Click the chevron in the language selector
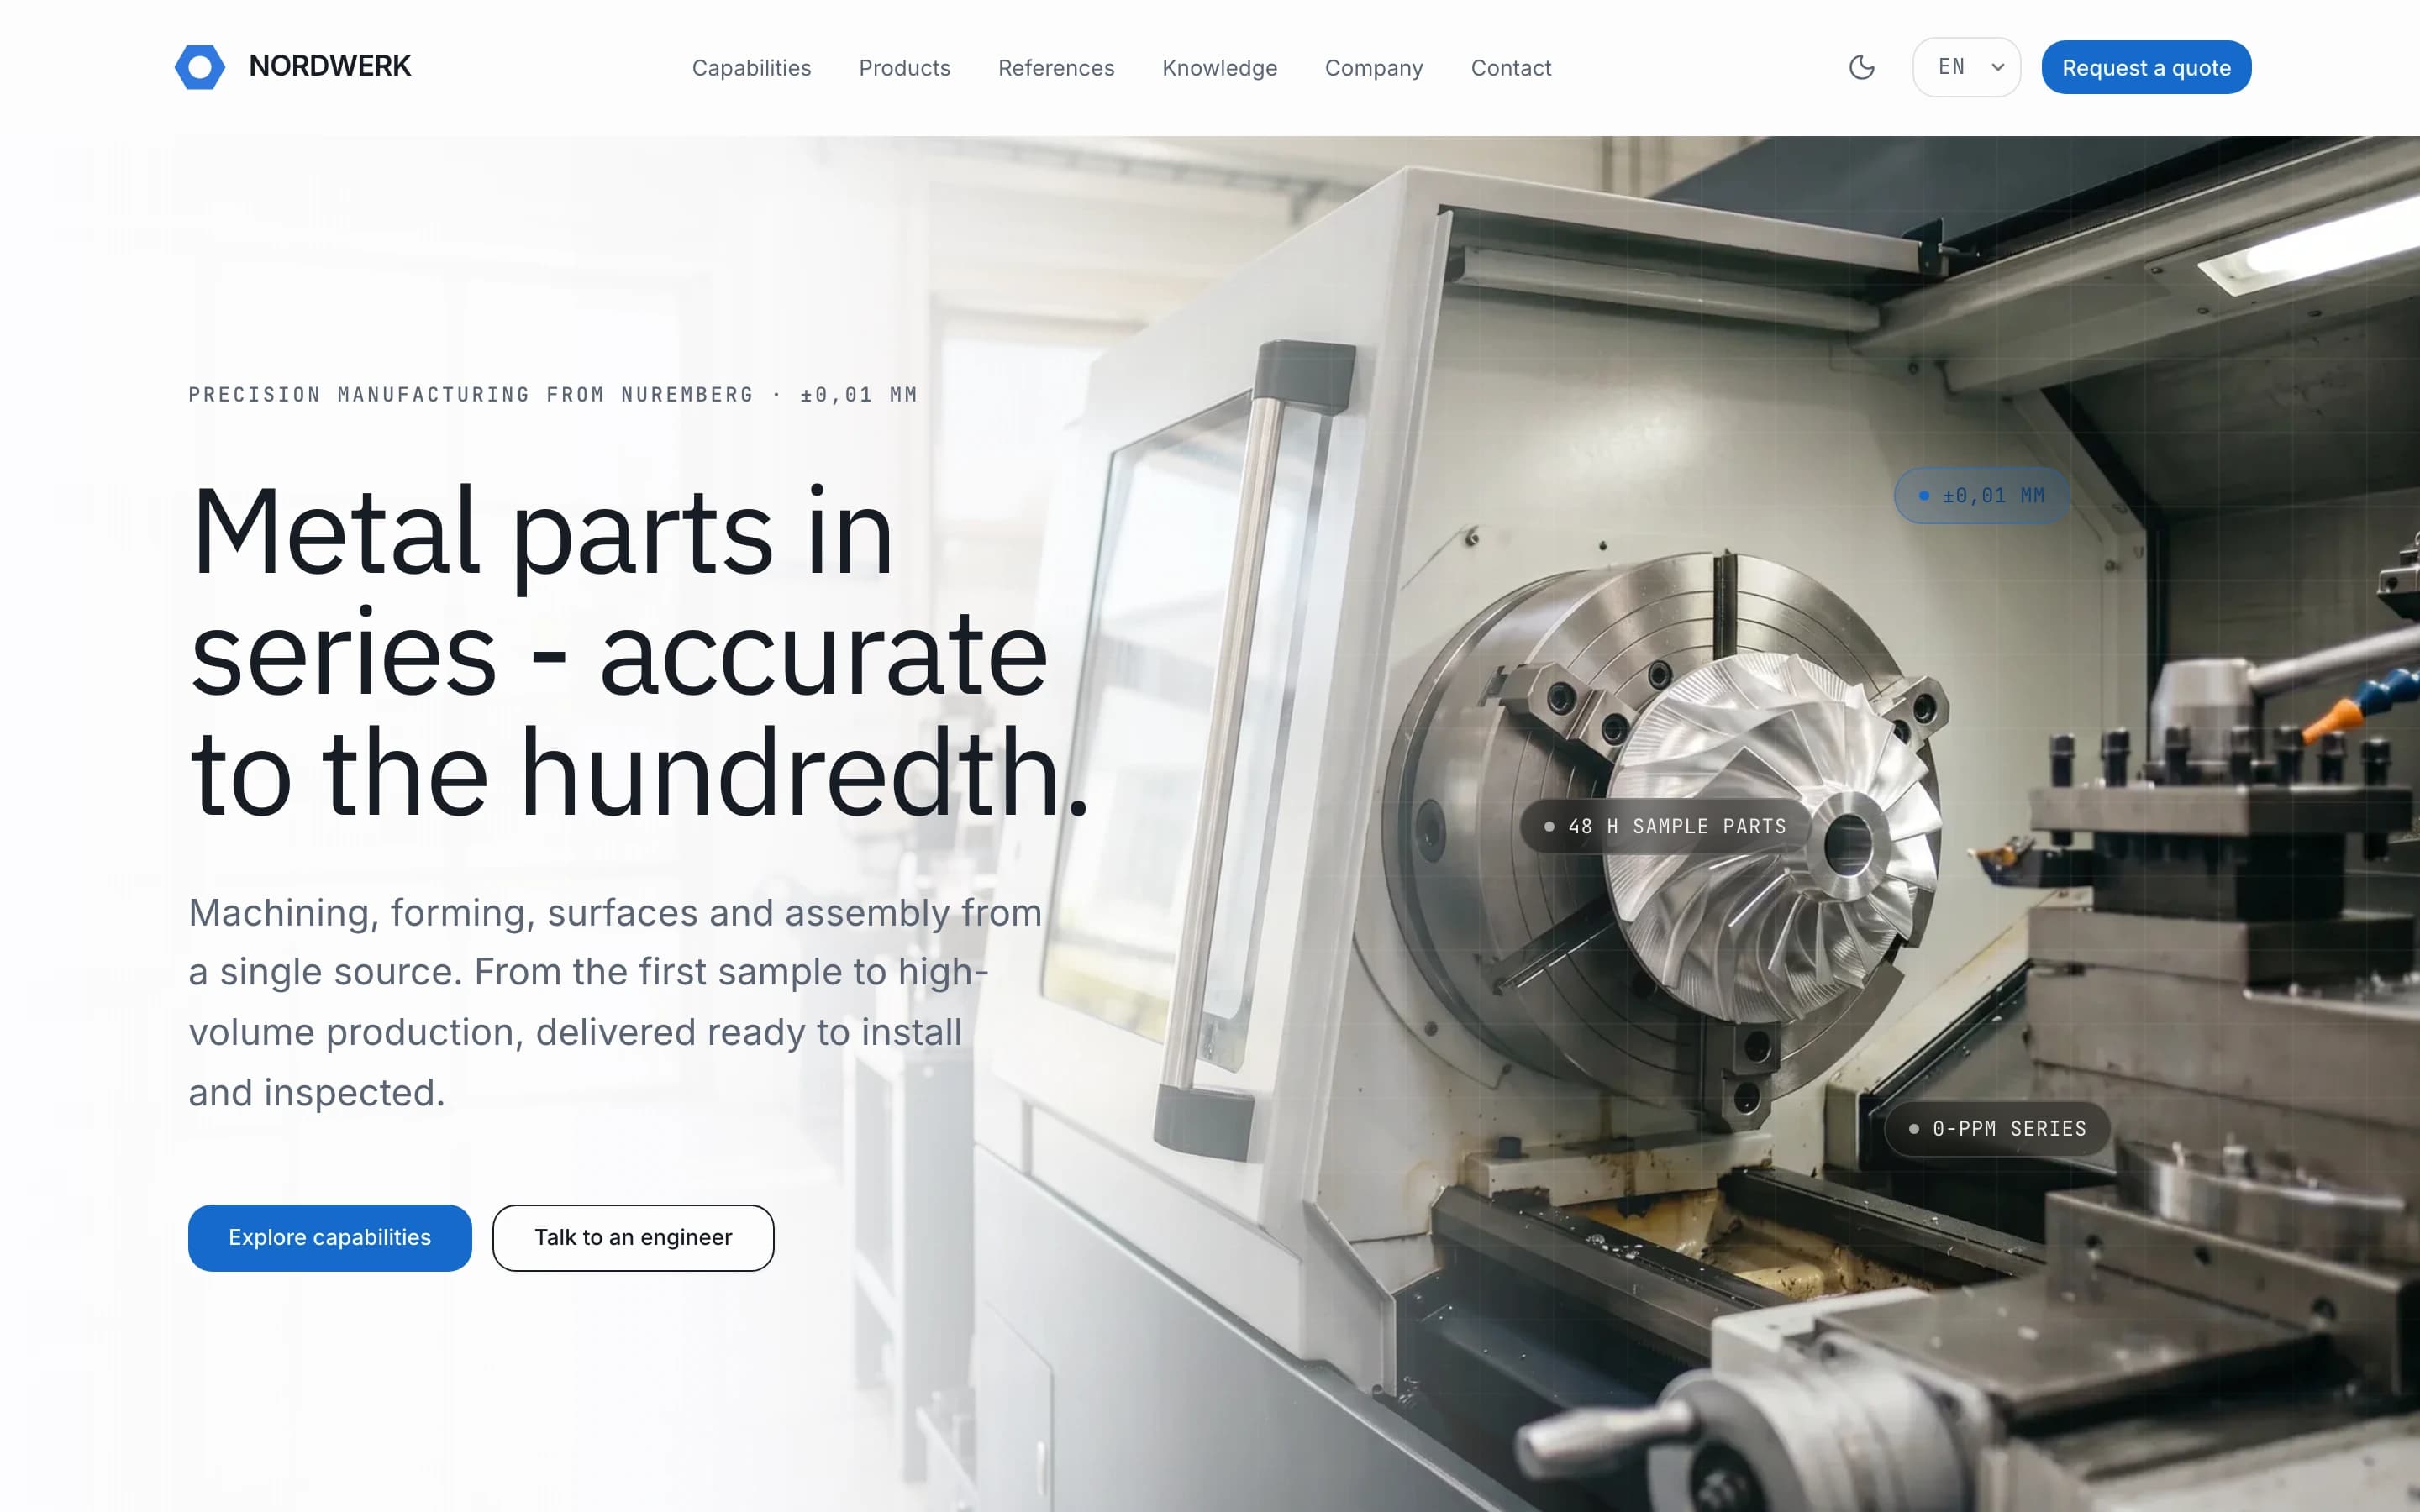2420x1512 pixels. (1997, 67)
